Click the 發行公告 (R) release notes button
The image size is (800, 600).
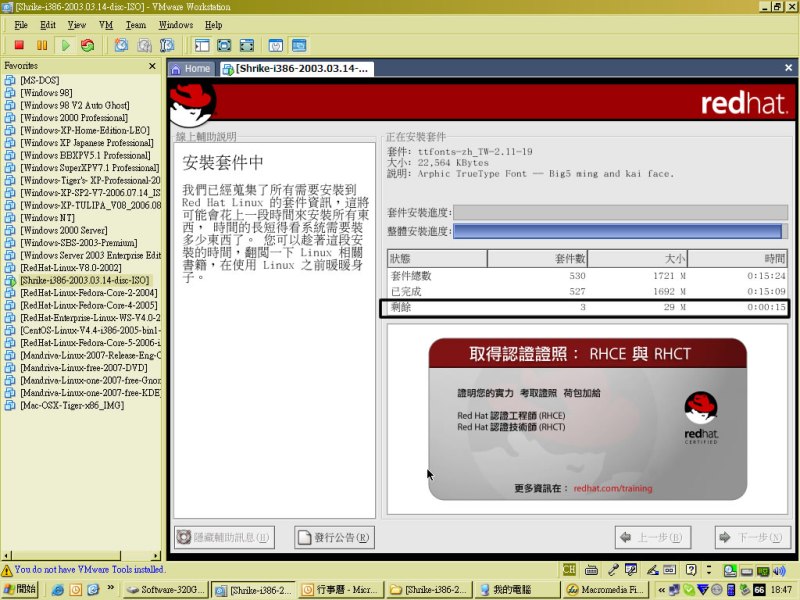pyautogui.click(x=334, y=537)
